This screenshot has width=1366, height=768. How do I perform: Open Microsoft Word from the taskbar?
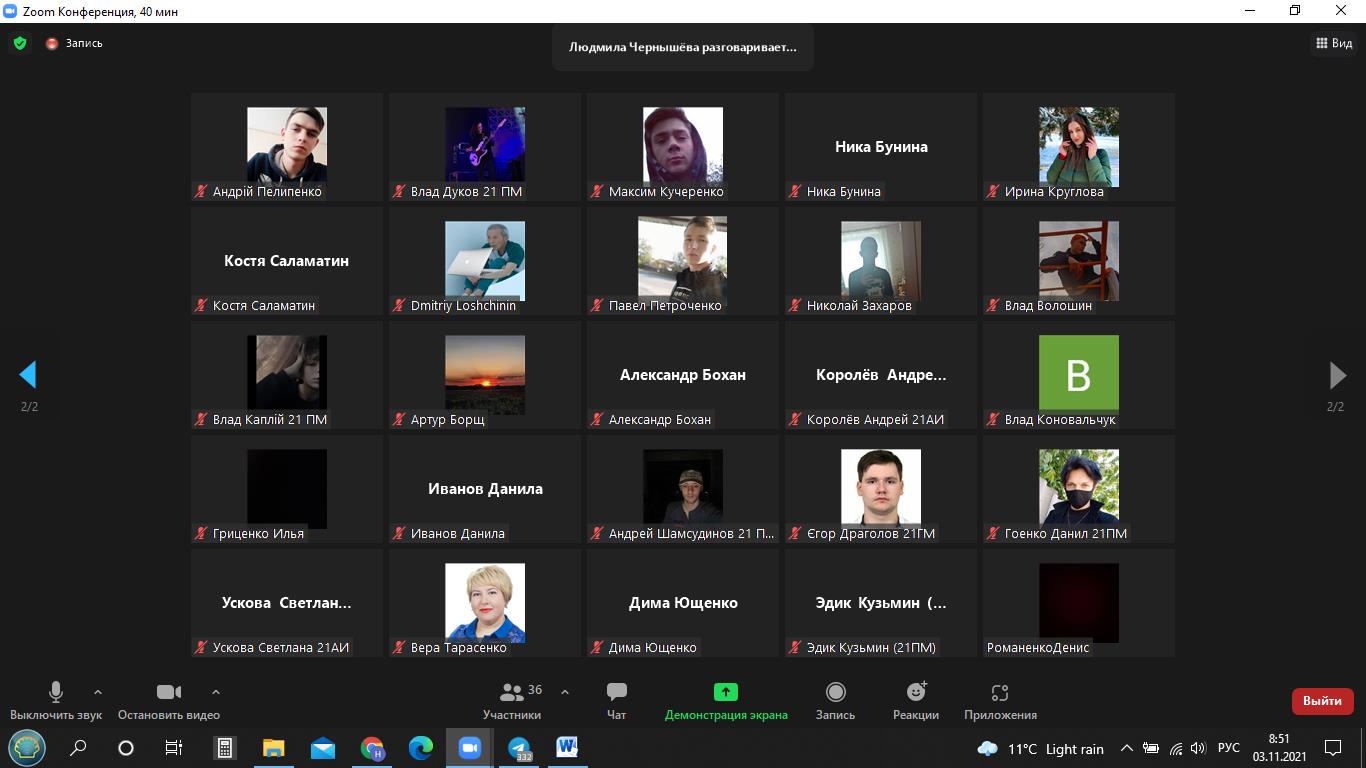pos(567,748)
